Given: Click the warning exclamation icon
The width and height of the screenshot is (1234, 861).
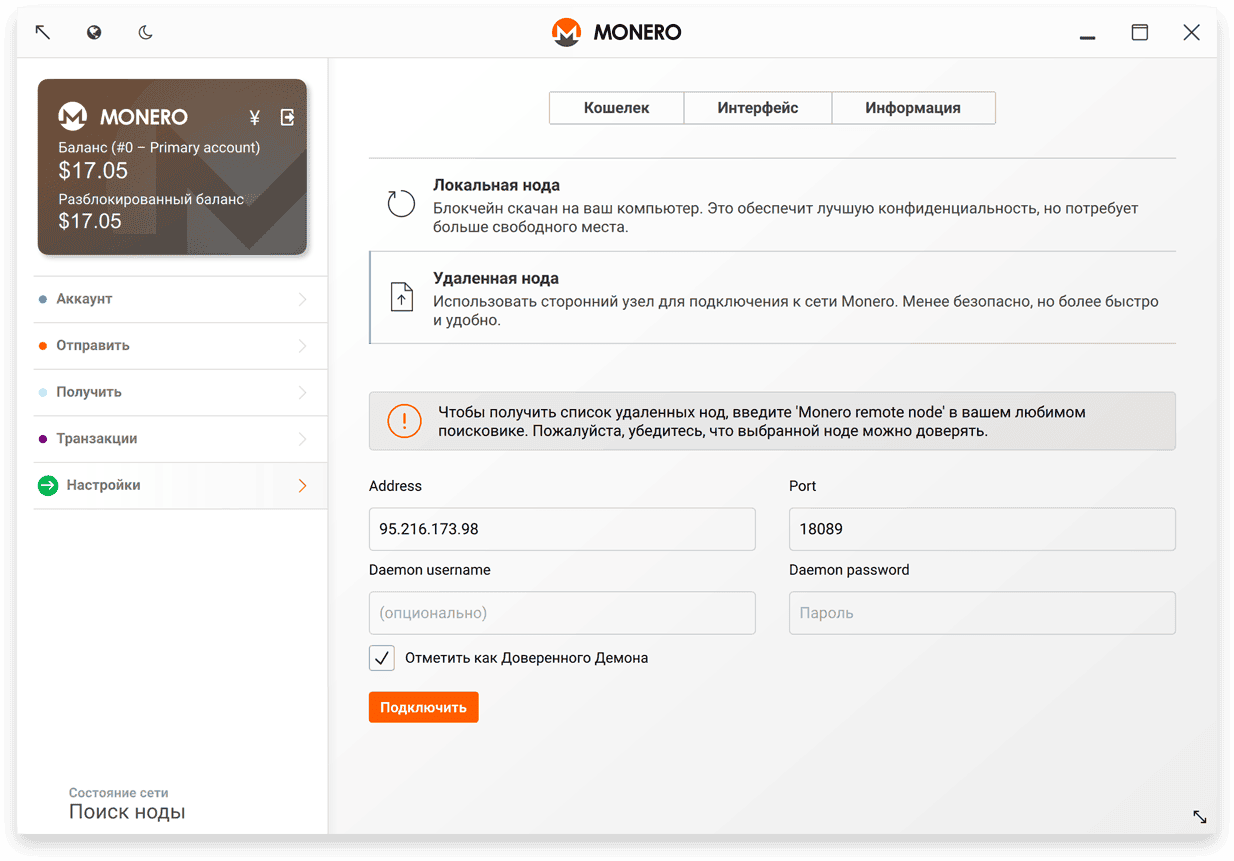Looking at the screenshot, I should tap(404, 421).
